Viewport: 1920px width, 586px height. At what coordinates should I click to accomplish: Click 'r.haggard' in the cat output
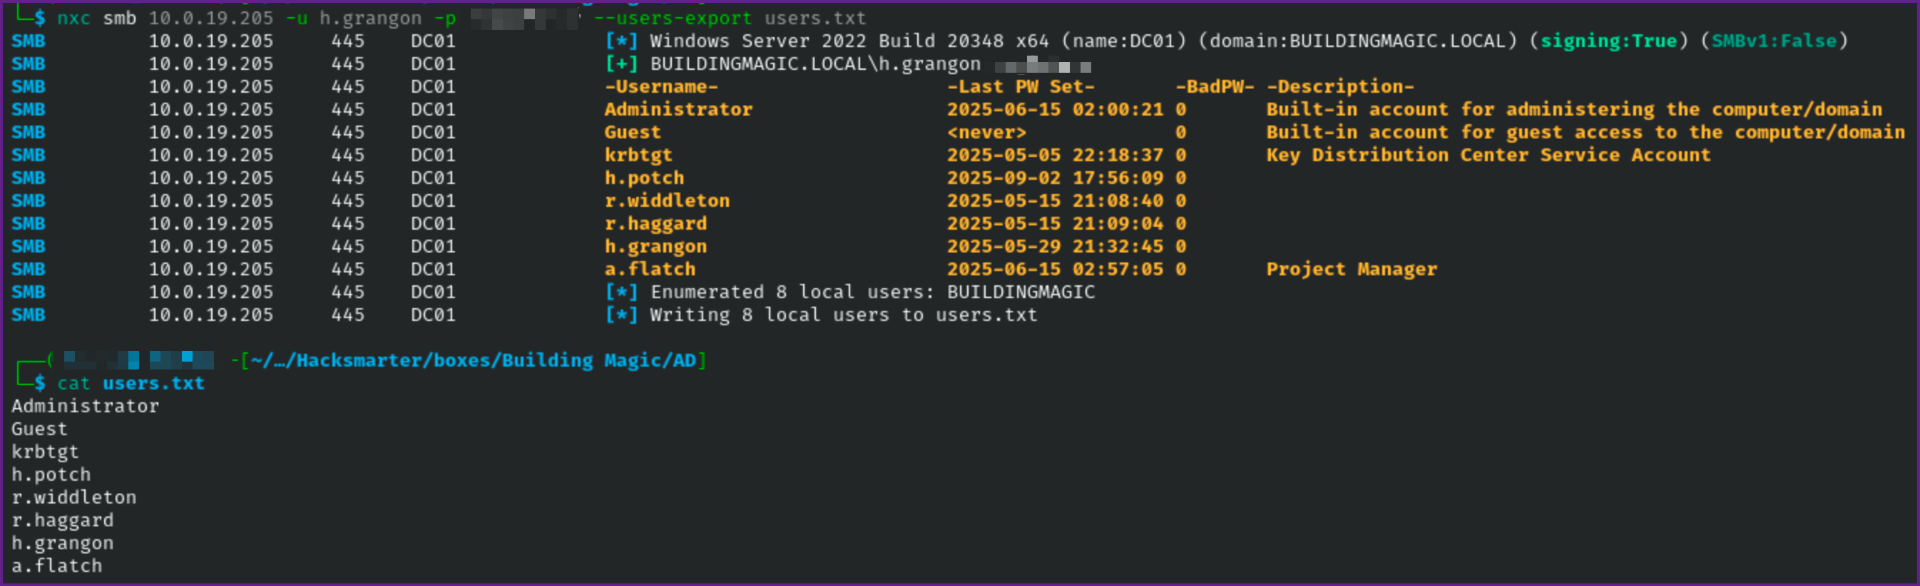point(62,520)
